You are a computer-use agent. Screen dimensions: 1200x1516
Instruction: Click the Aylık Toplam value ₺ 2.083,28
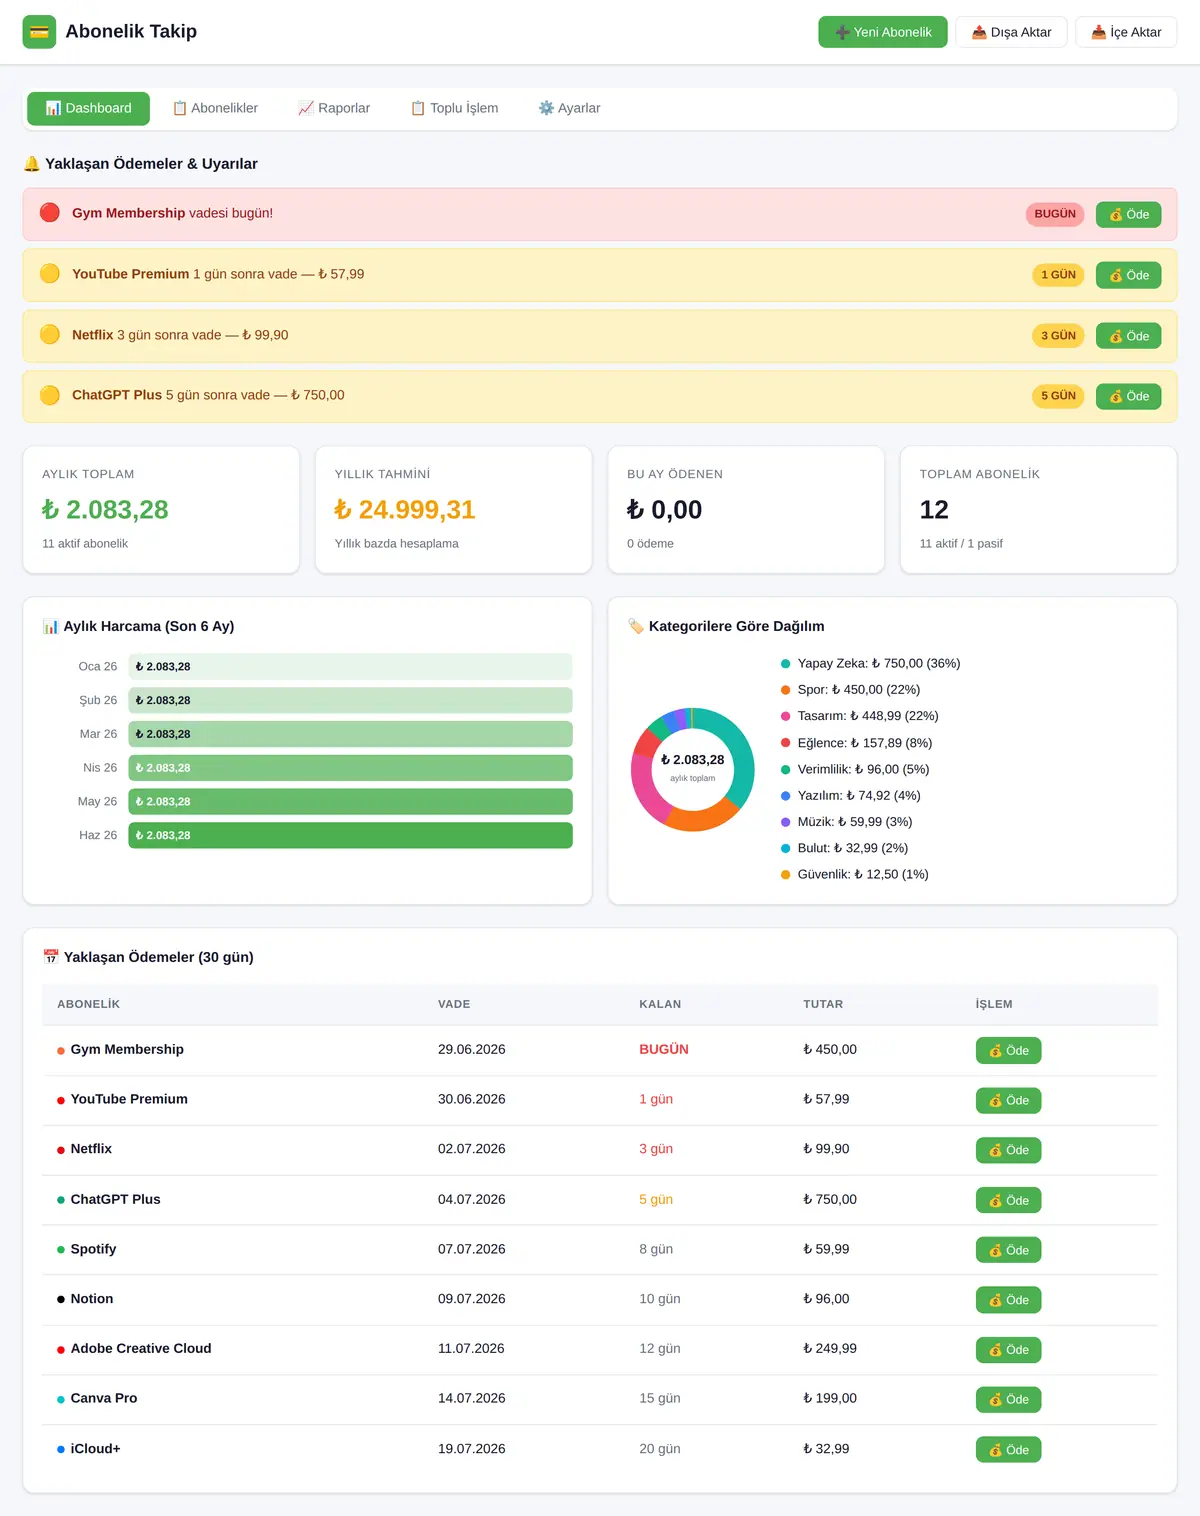point(105,510)
